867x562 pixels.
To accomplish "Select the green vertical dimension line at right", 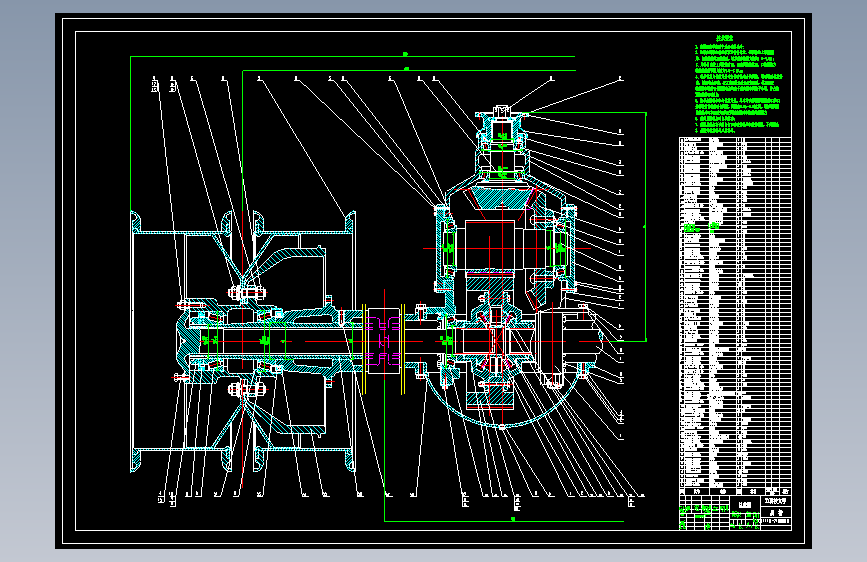I will tap(645, 227).
